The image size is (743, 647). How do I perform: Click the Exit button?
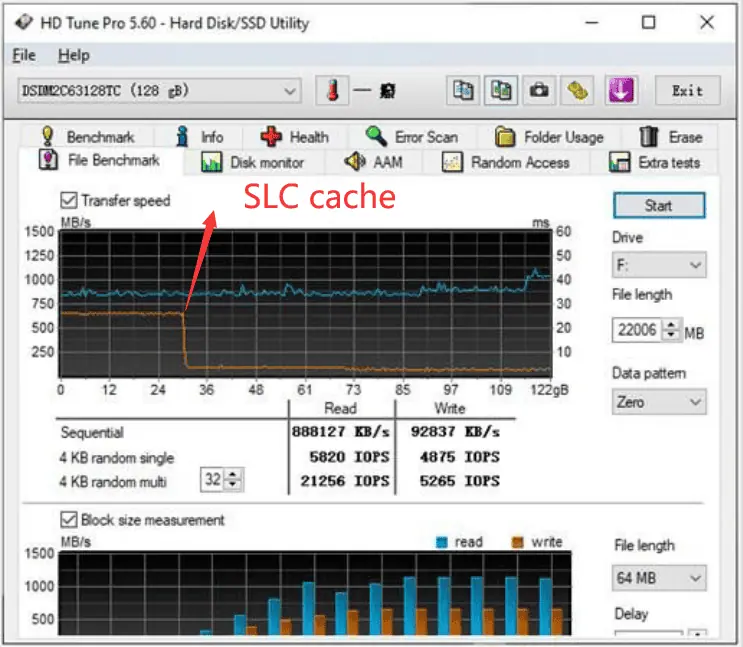[x=688, y=90]
